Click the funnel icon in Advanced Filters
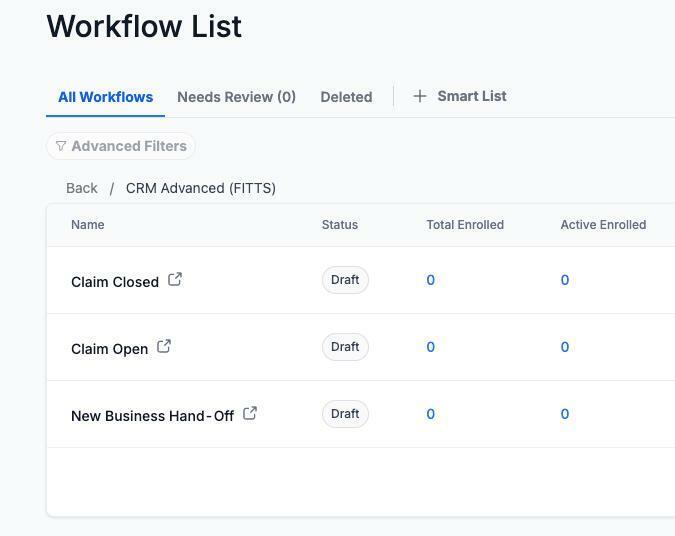This screenshot has width=675, height=536. pos(61,146)
